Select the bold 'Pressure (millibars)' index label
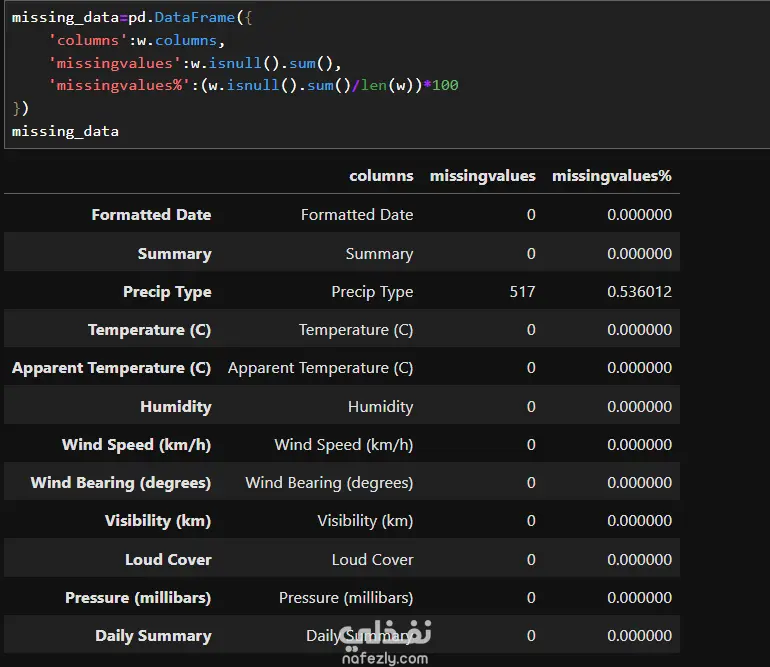 click(x=138, y=598)
